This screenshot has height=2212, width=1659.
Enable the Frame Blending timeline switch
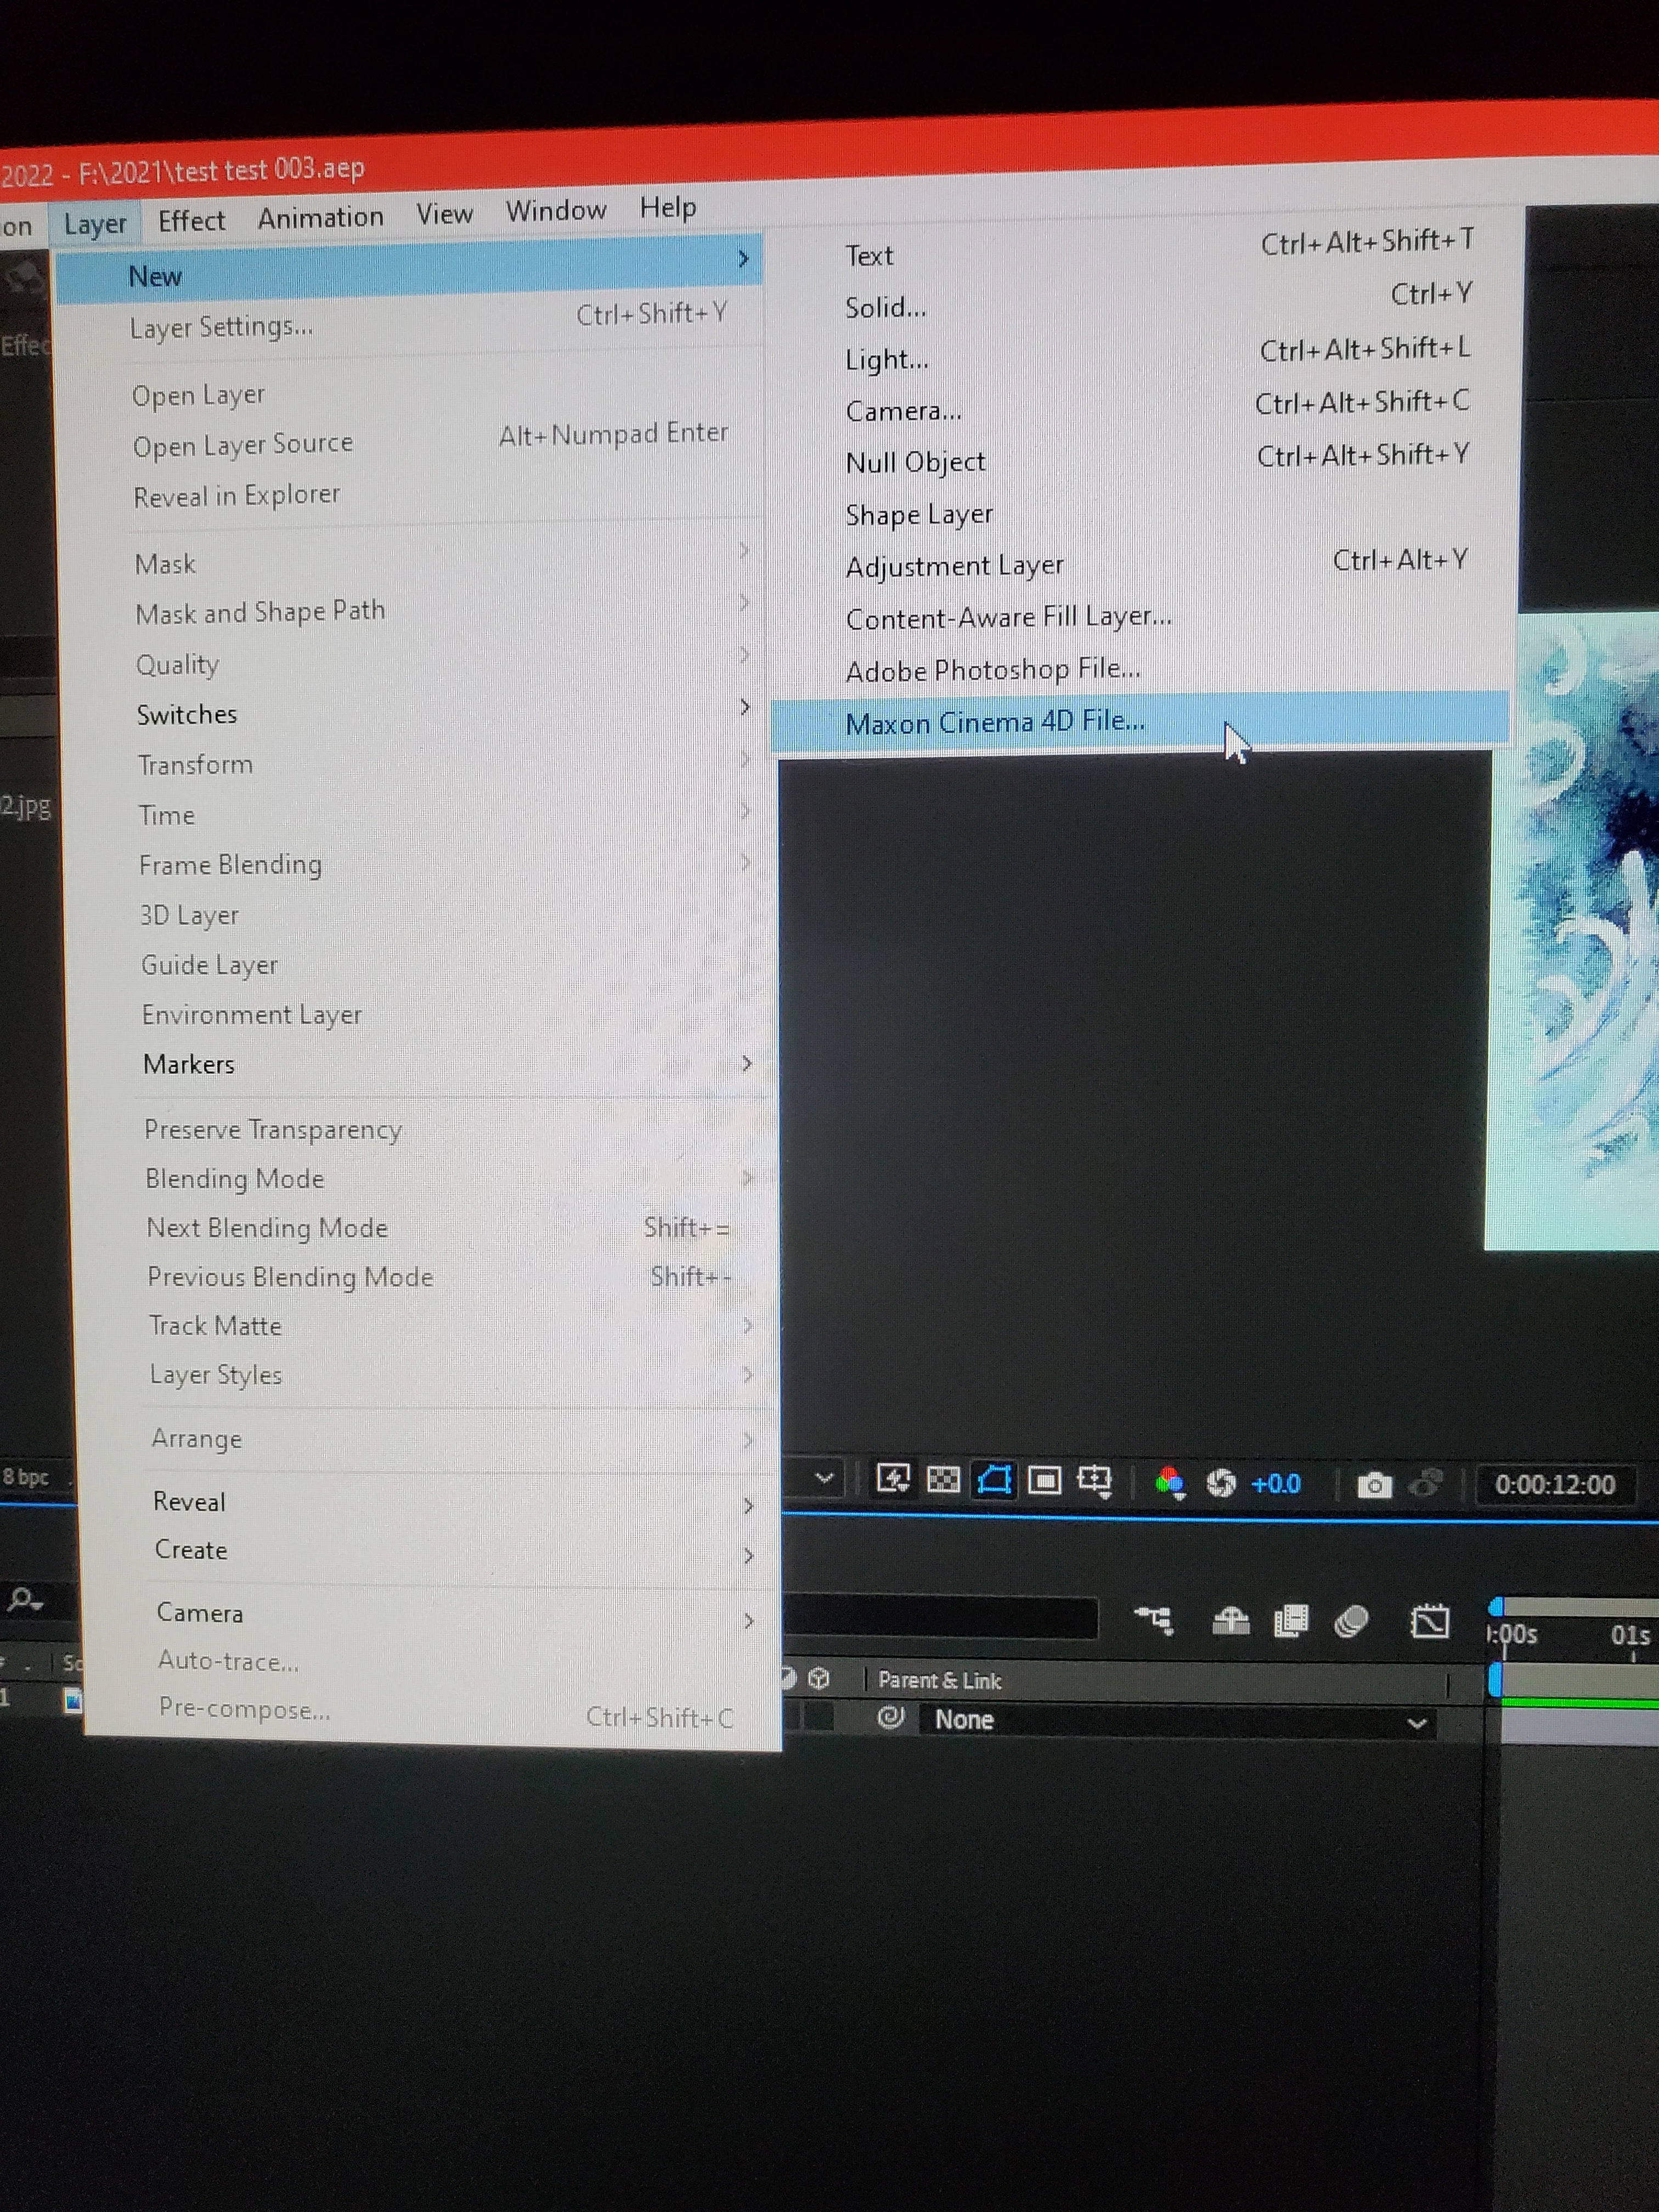tap(1291, 1620)
